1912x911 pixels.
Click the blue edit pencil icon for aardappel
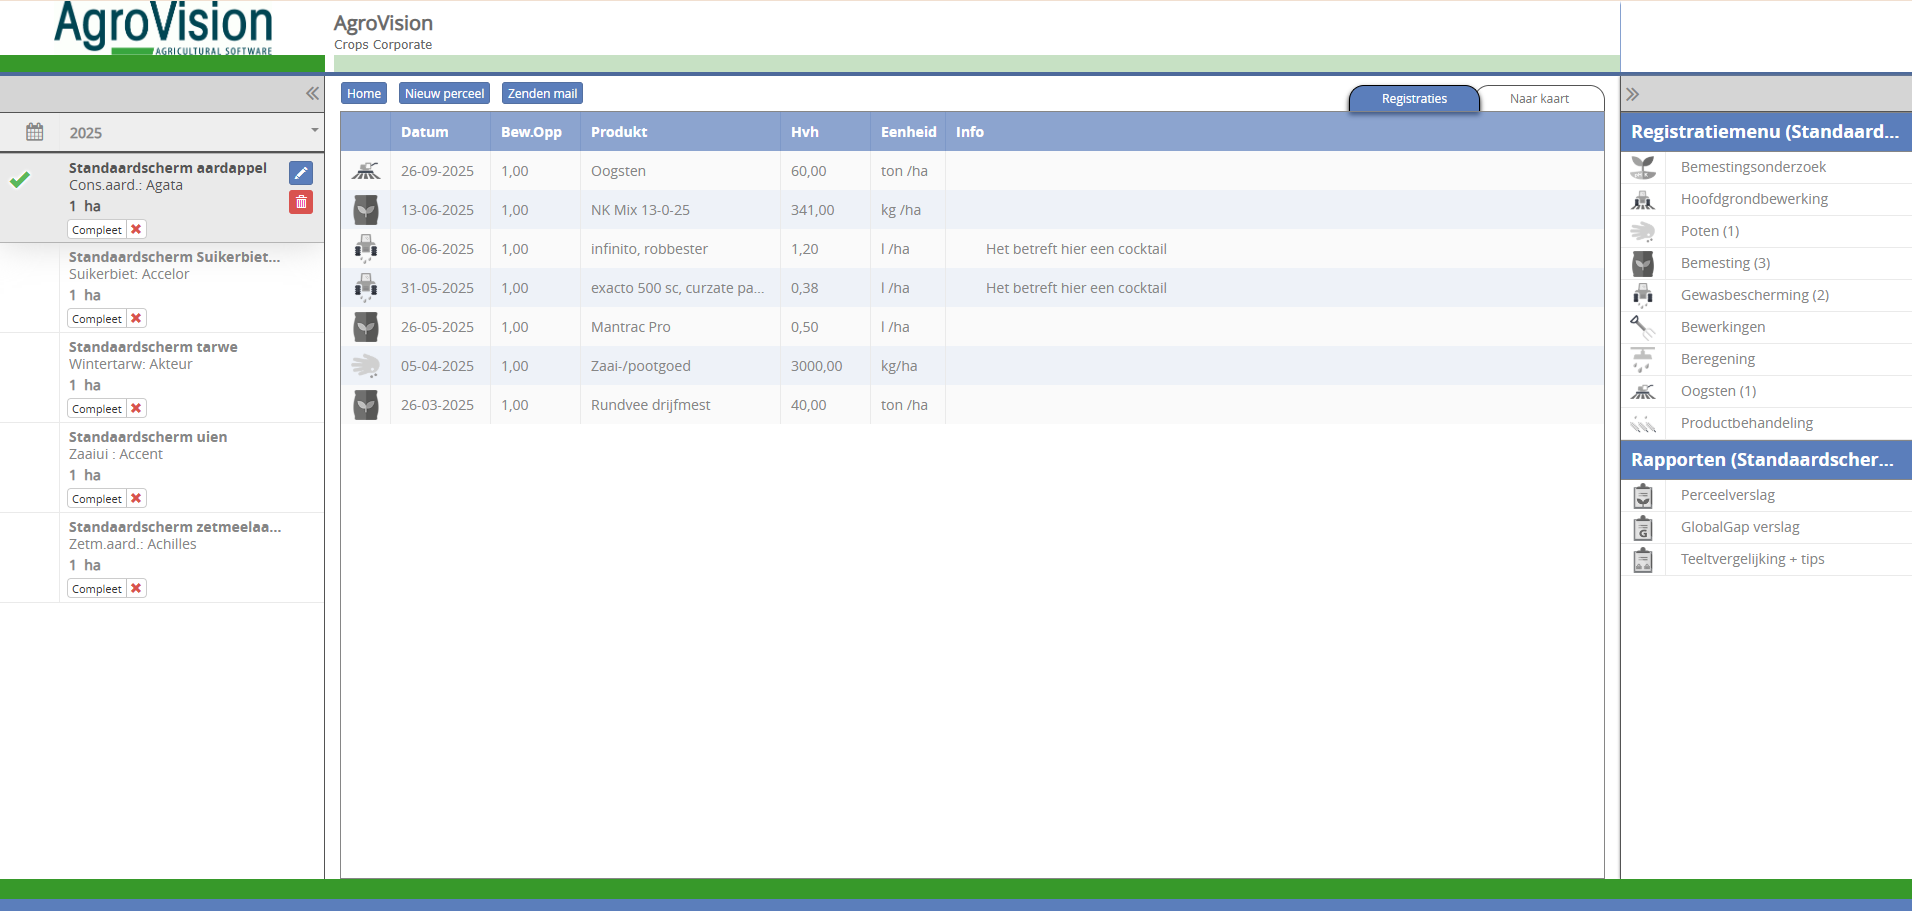point(301,173)
